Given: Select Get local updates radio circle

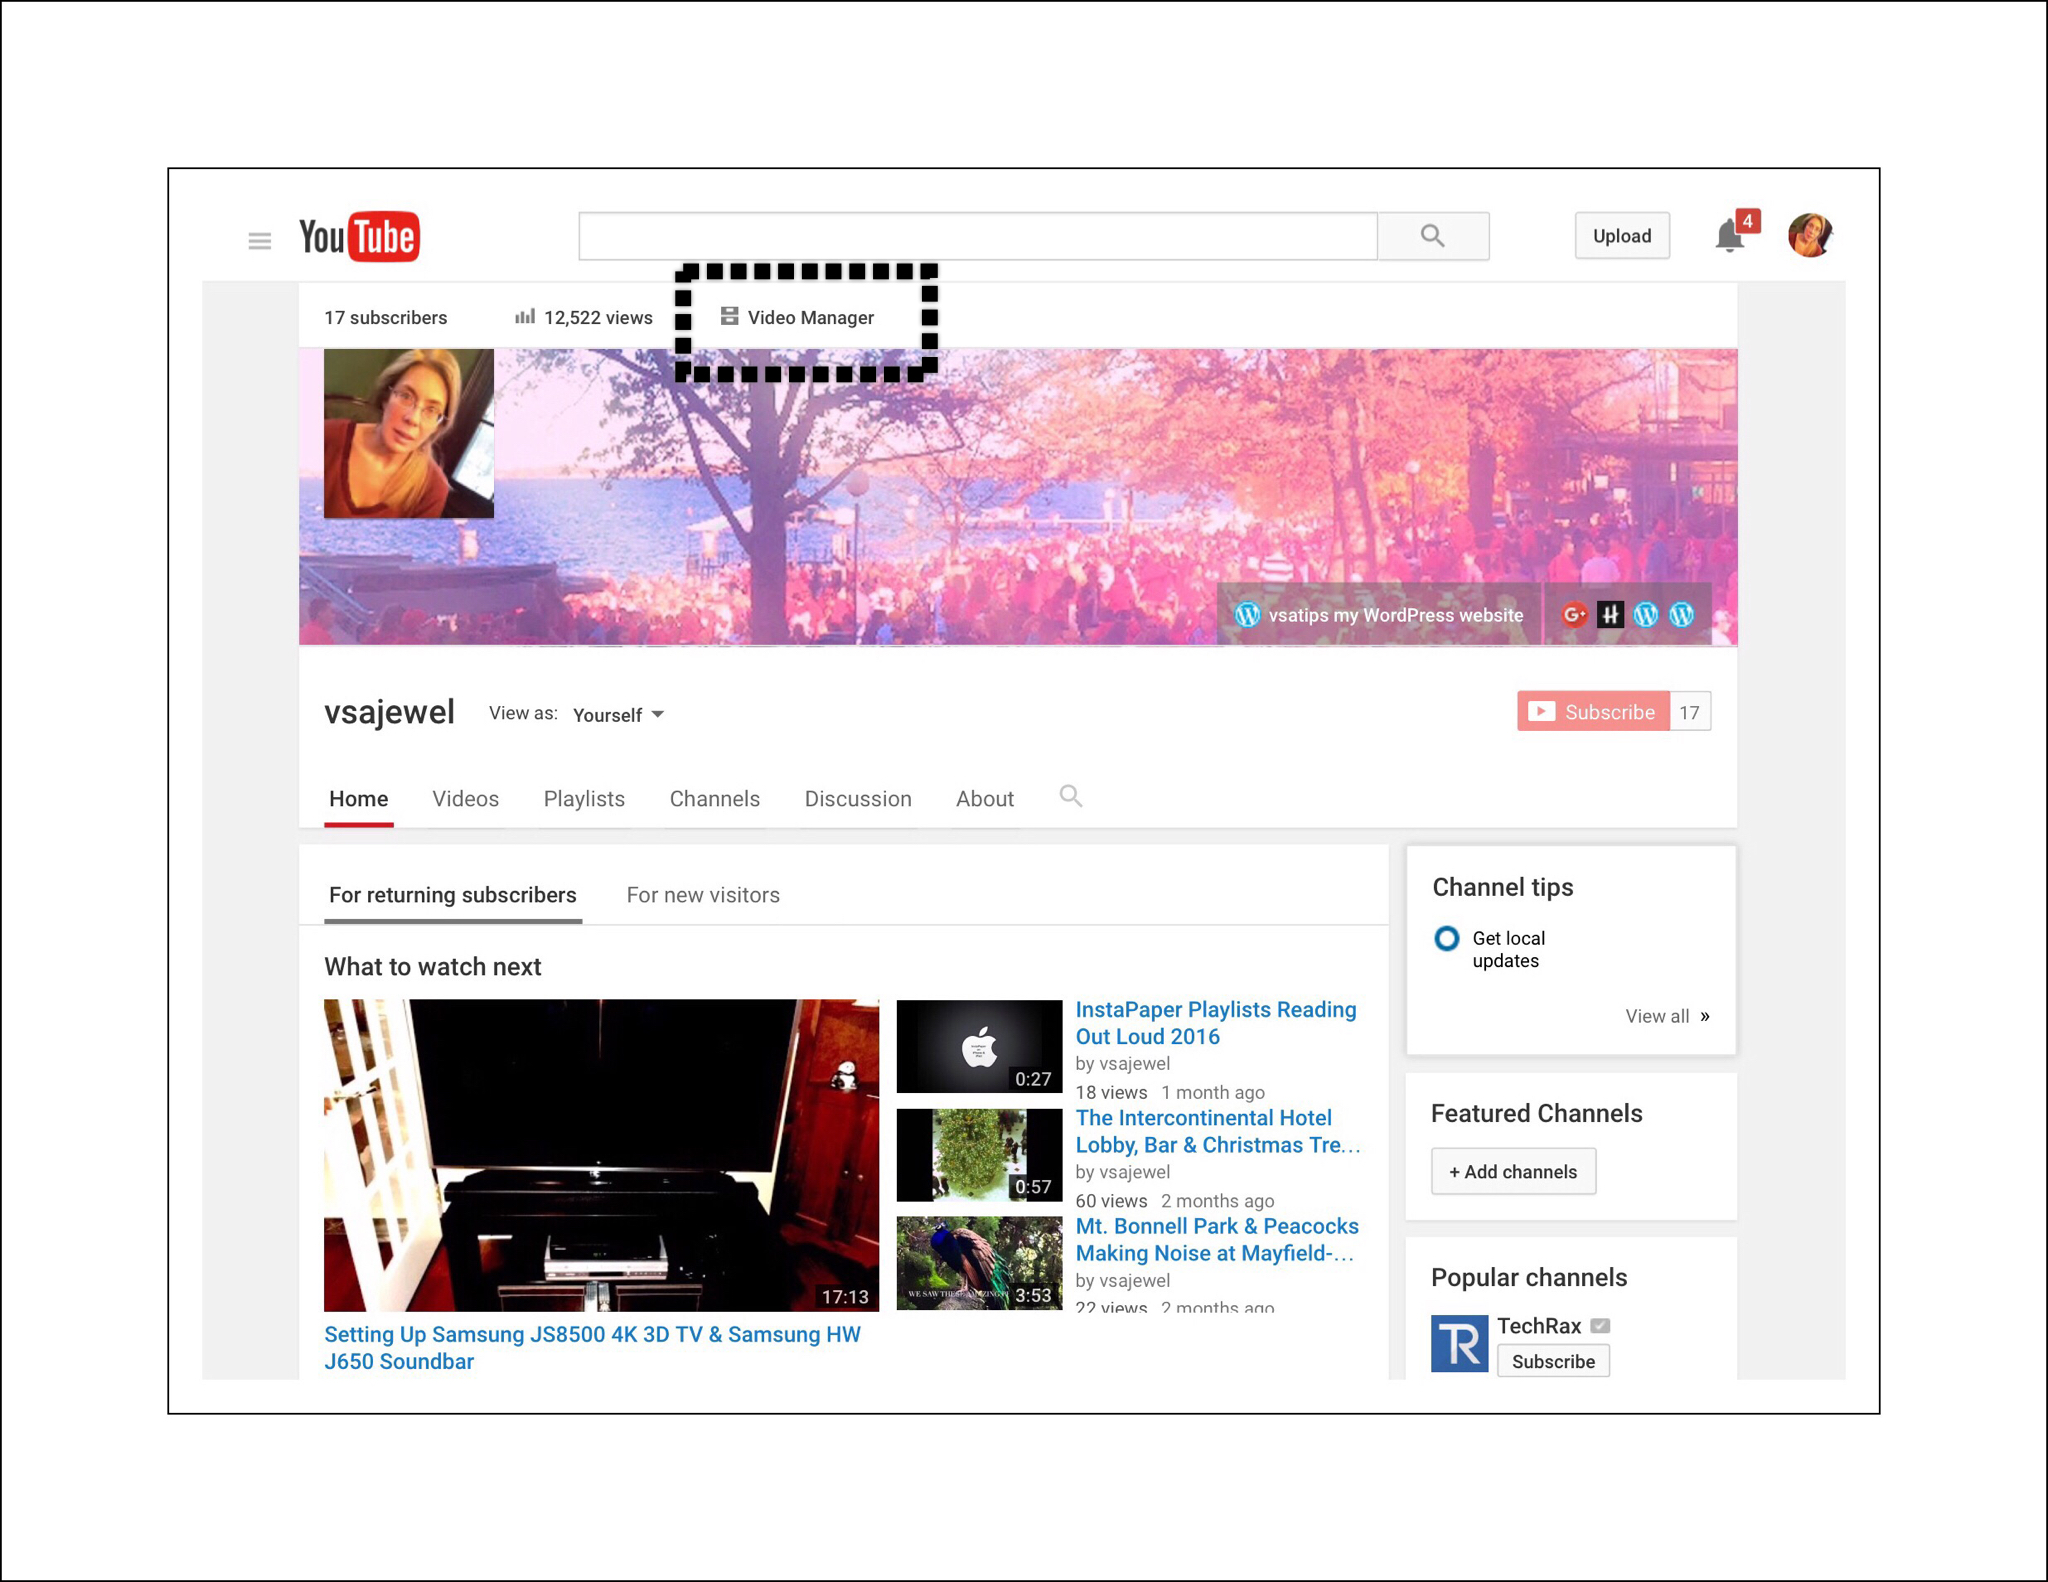Looking at the screenshot, I should 1446,938.
